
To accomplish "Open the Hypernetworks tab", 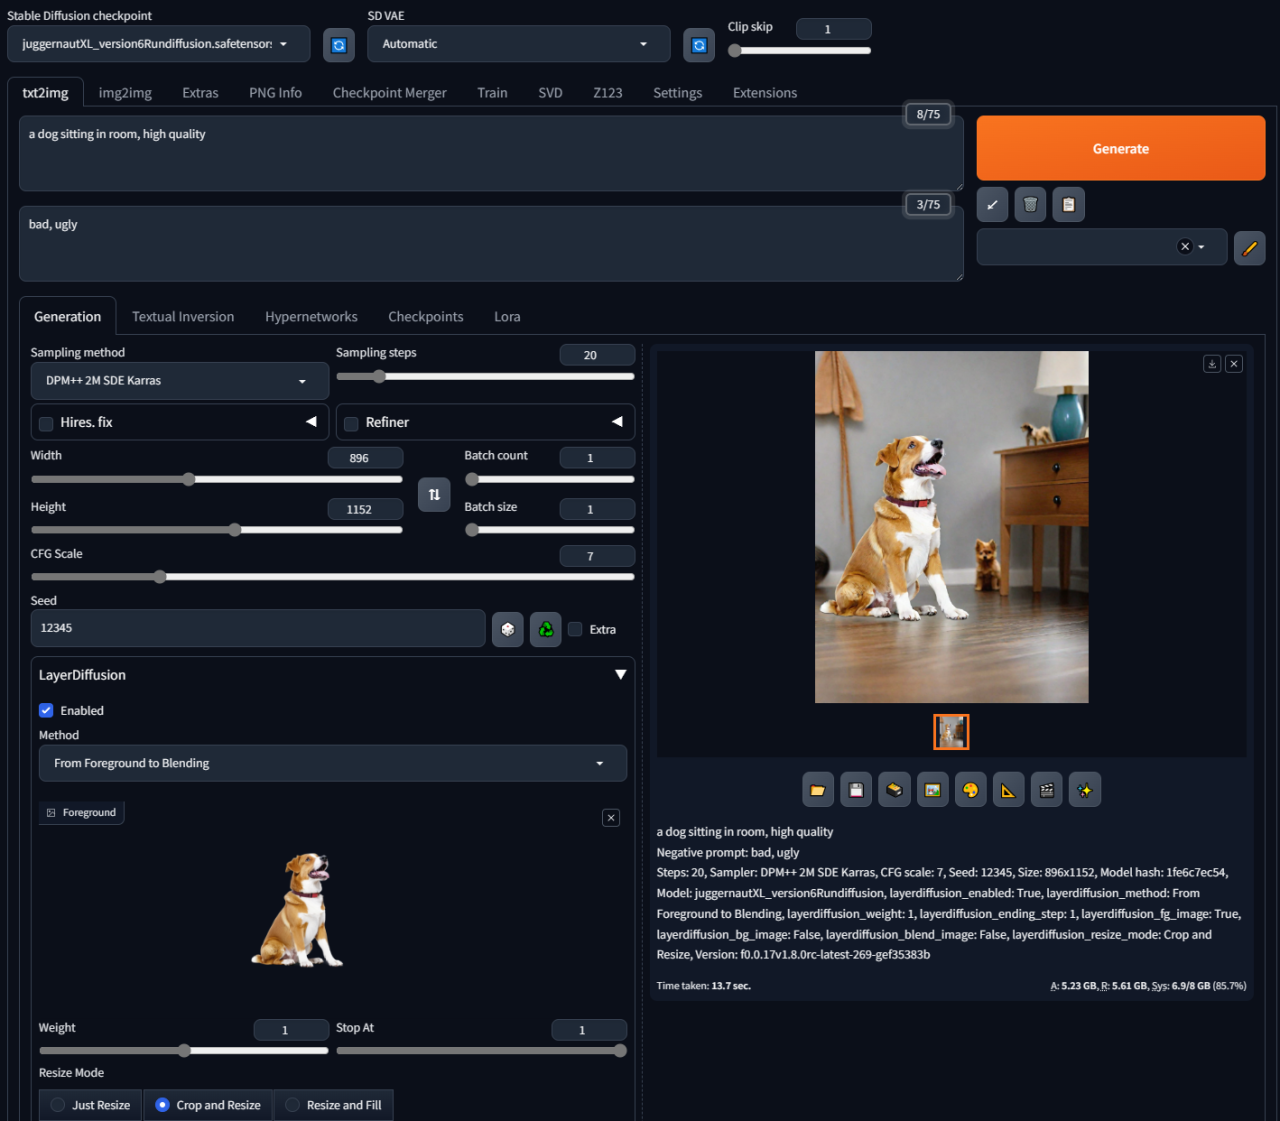I will pos(311,317).
